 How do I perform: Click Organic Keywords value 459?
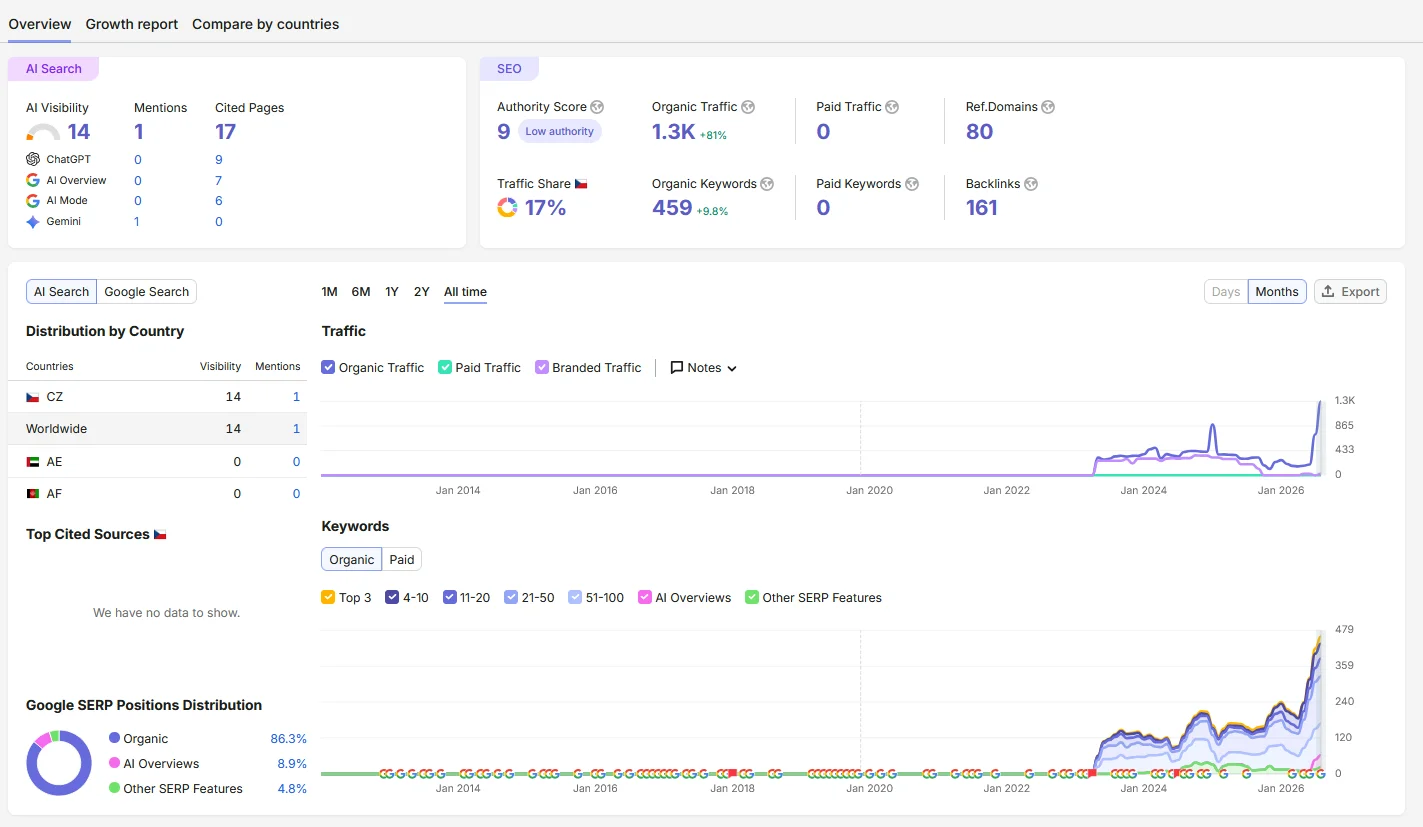(x=672, y=208)
